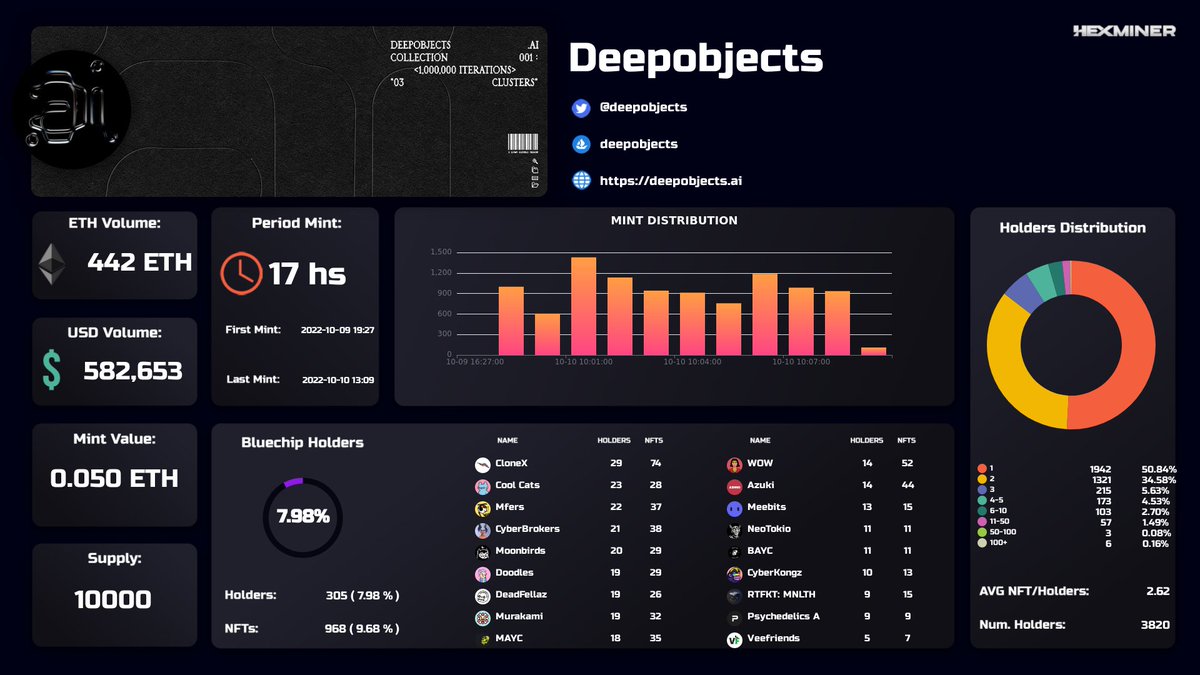Click the OpenSea icon beside deepobjects

(x=581, y=145)
